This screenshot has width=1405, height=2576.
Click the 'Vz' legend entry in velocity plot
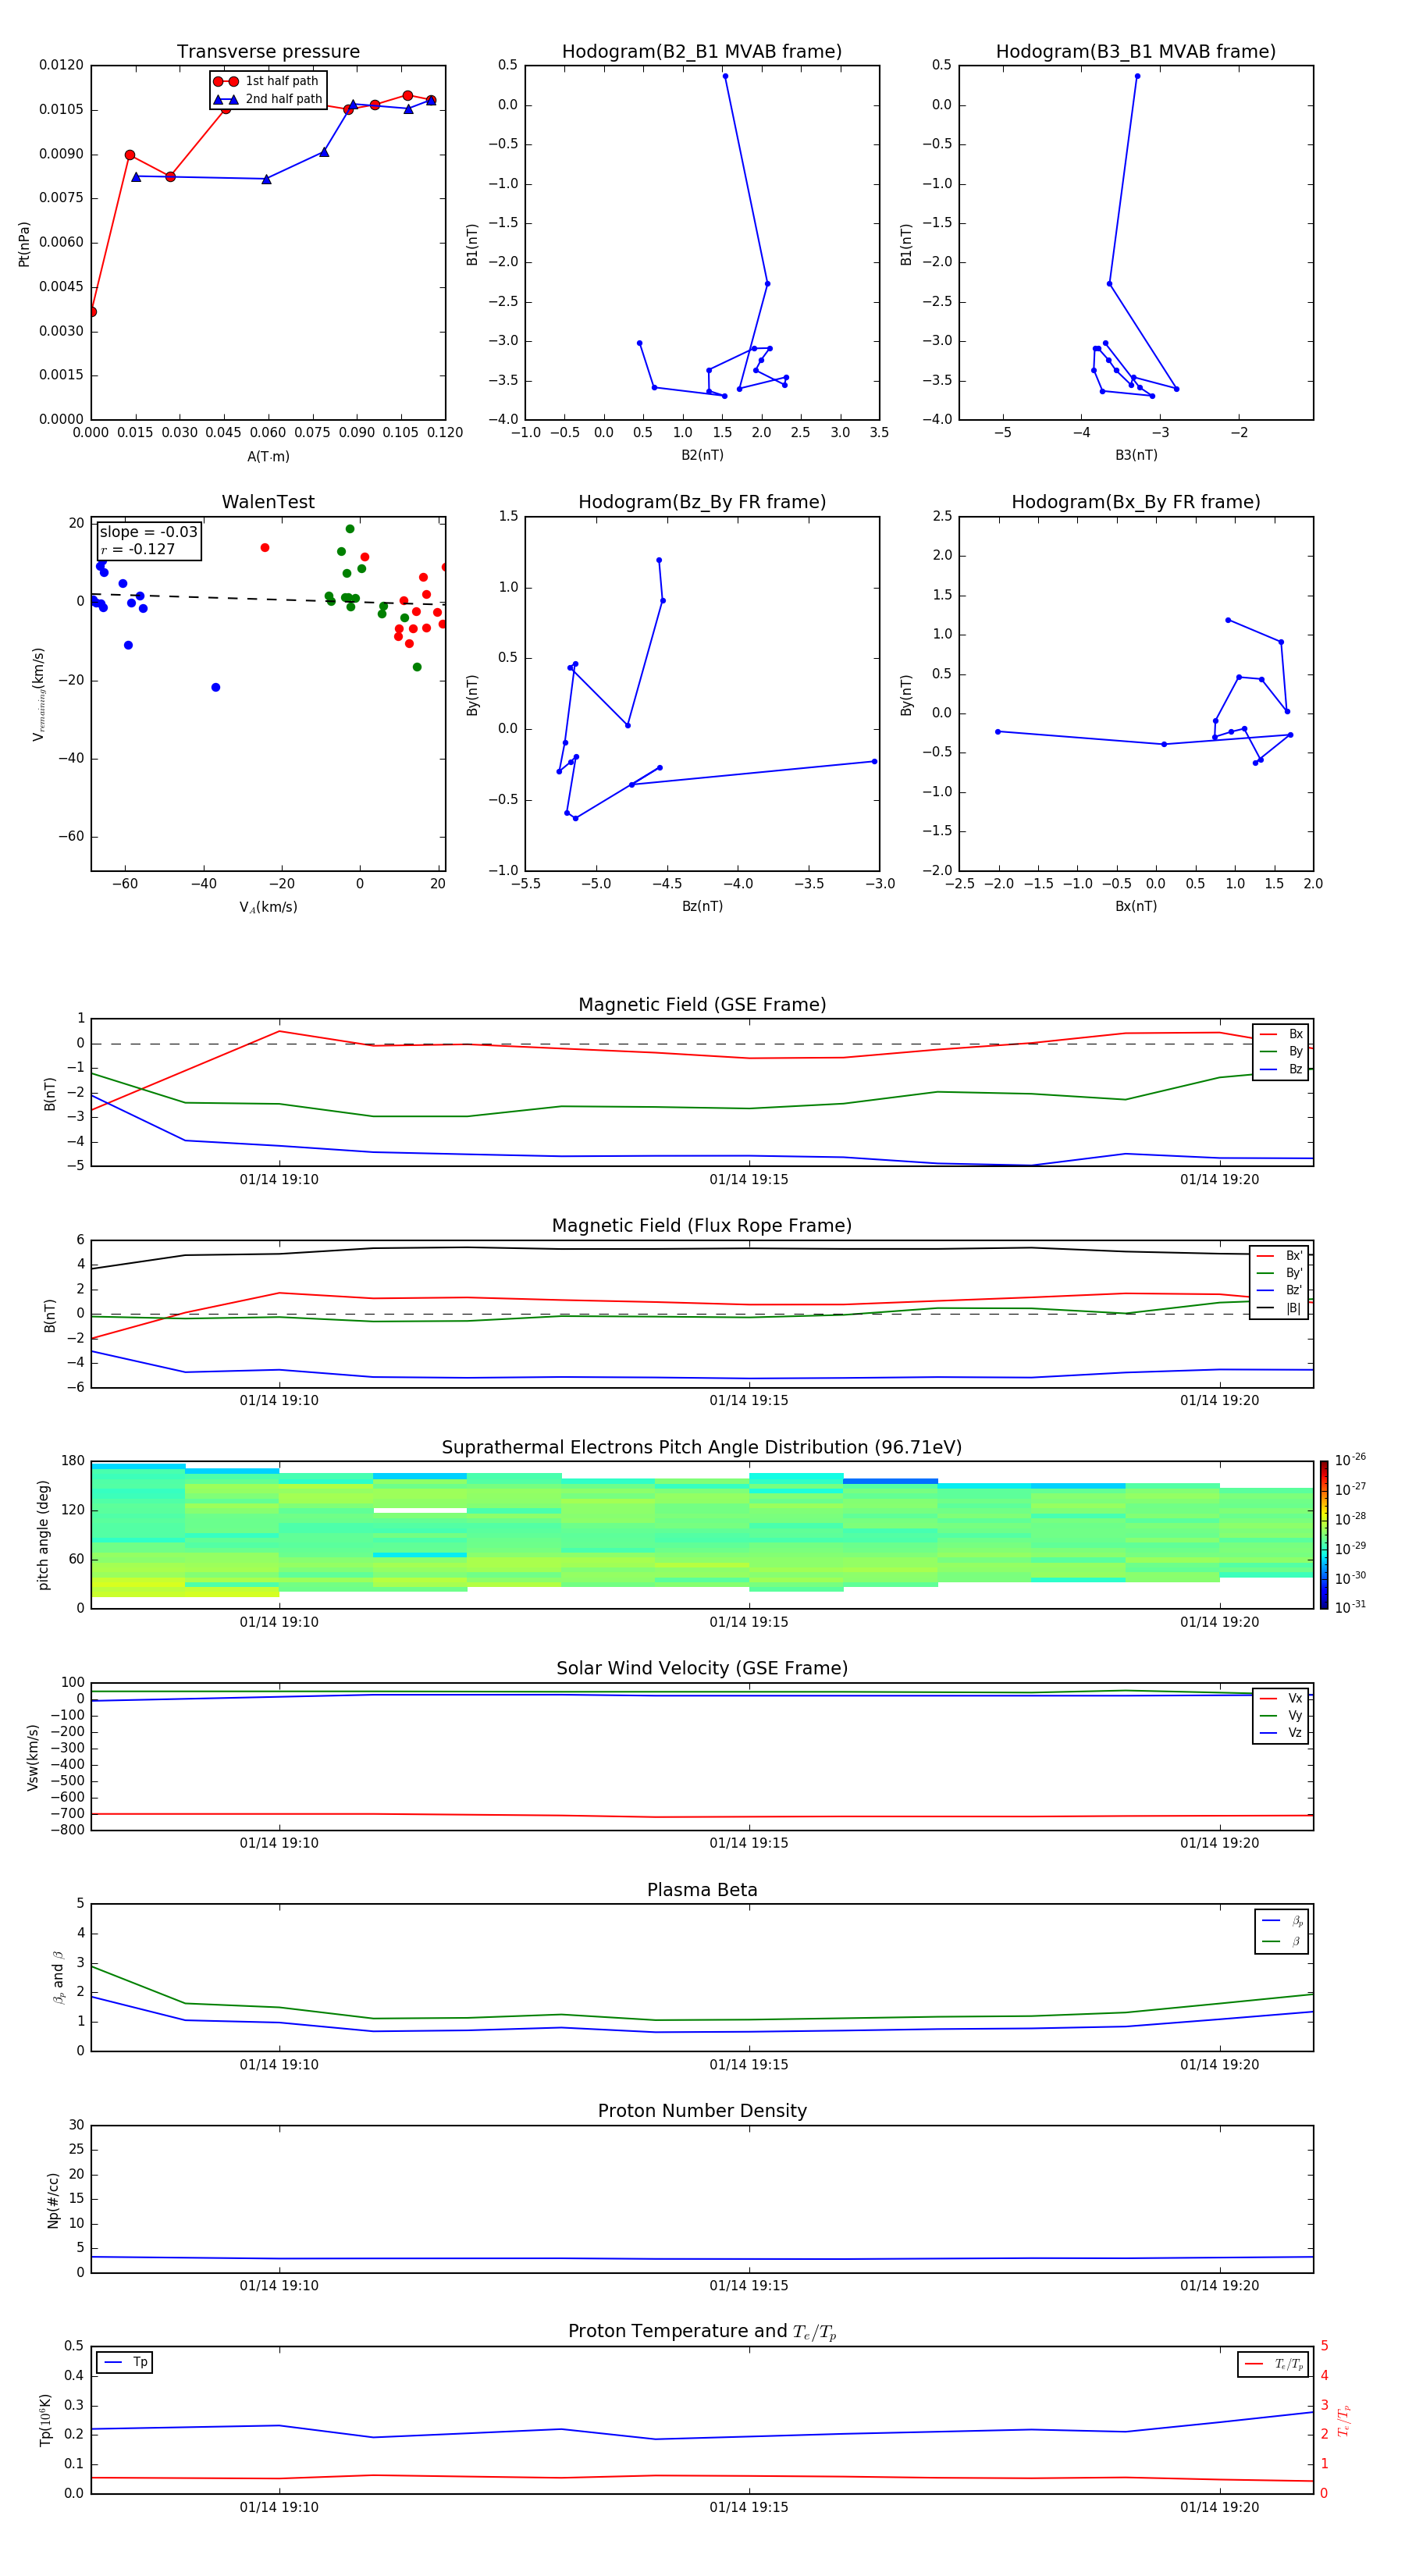[1281, 1733]
